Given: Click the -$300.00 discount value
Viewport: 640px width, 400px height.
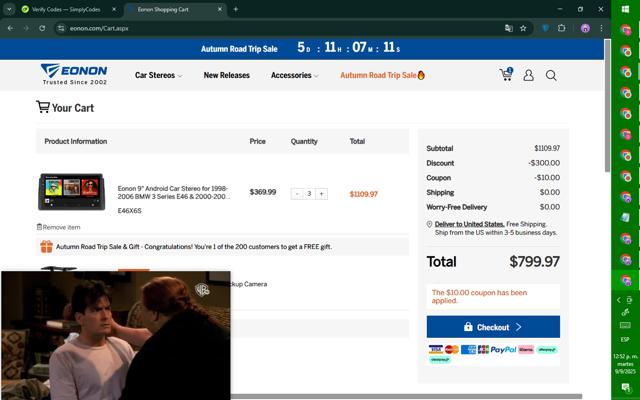Looking at the screenshot, I should [x=544, y=163].
